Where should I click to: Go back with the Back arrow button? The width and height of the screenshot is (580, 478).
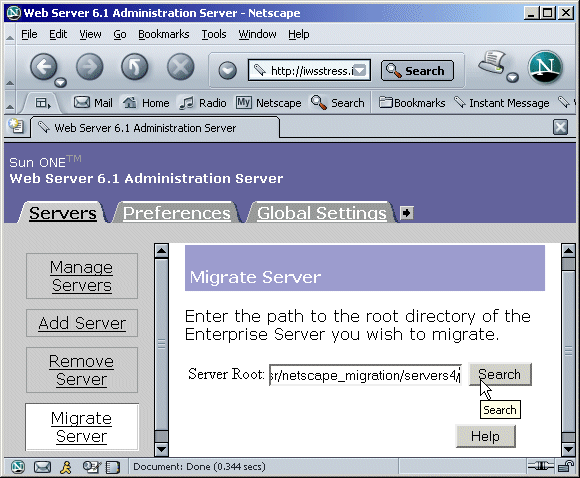(44, 67)
